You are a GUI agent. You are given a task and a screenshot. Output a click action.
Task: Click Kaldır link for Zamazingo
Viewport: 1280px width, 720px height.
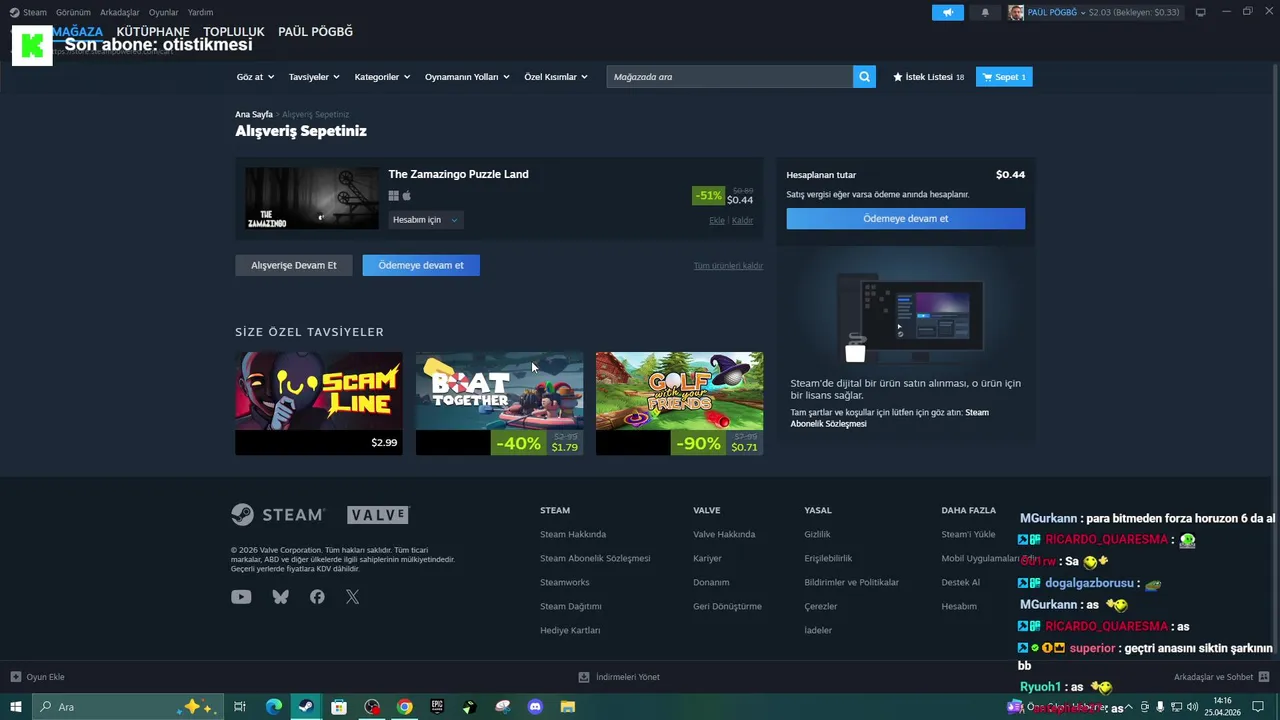tap(742, 220)
